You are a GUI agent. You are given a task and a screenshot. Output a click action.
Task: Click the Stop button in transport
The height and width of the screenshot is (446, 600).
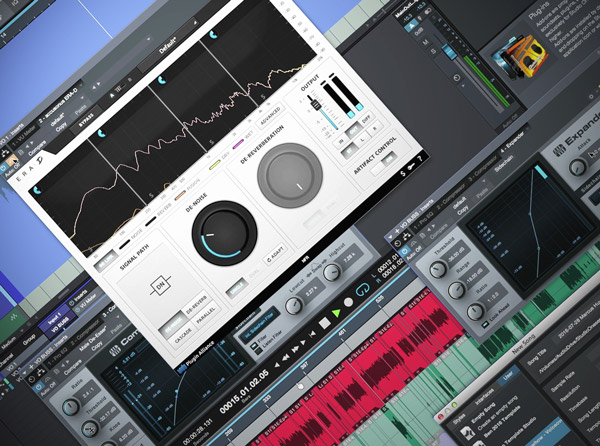324,323
